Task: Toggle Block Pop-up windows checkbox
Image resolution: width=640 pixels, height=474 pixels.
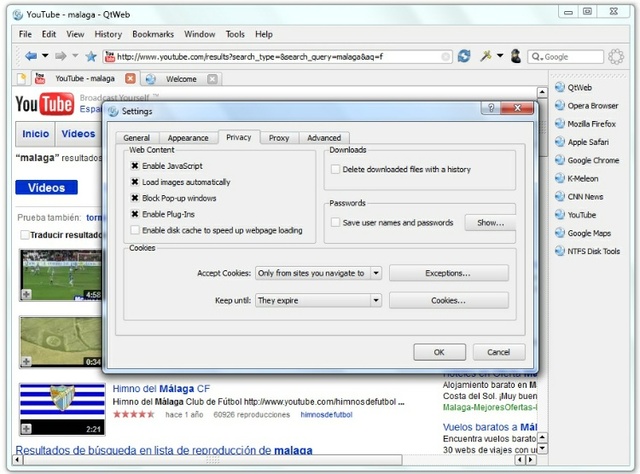Action: click(135, 198)
